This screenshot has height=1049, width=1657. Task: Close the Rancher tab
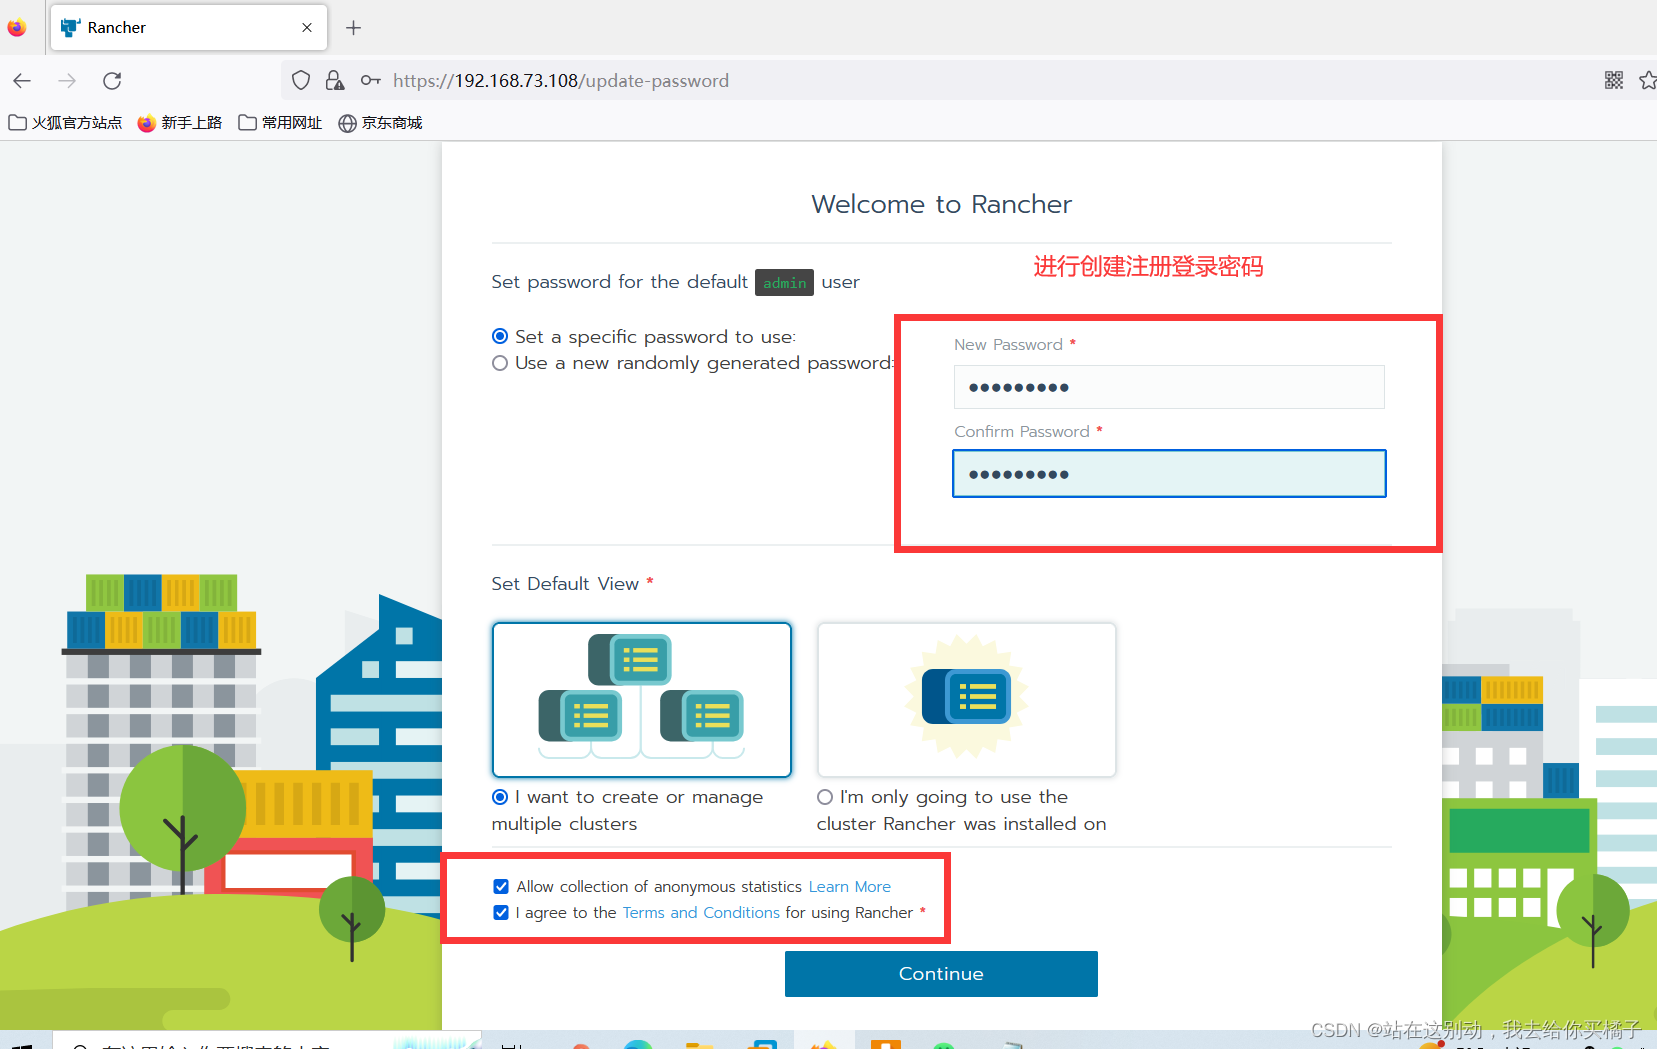tap(307, 28)
